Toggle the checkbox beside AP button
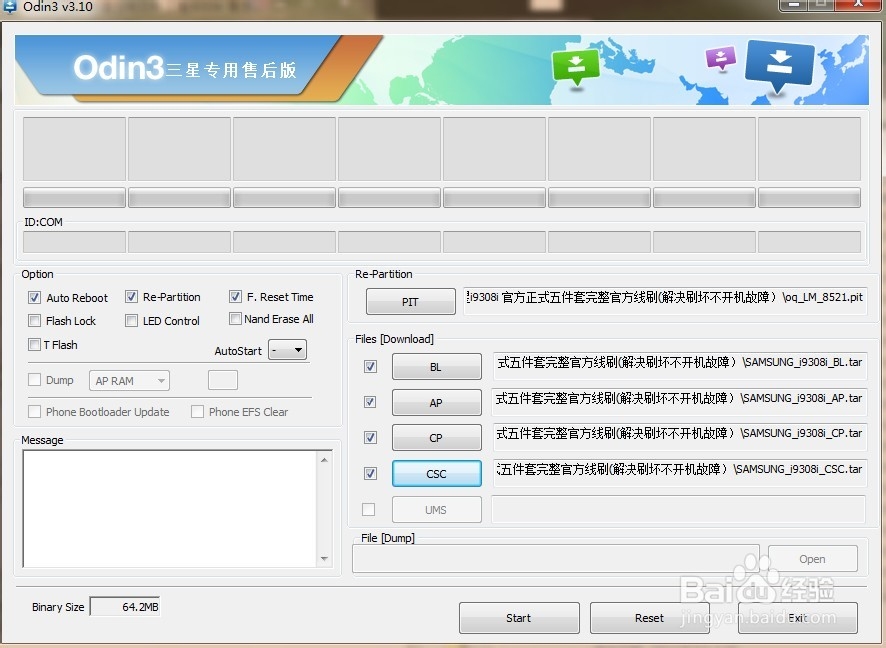 click(x=370, y=402)
